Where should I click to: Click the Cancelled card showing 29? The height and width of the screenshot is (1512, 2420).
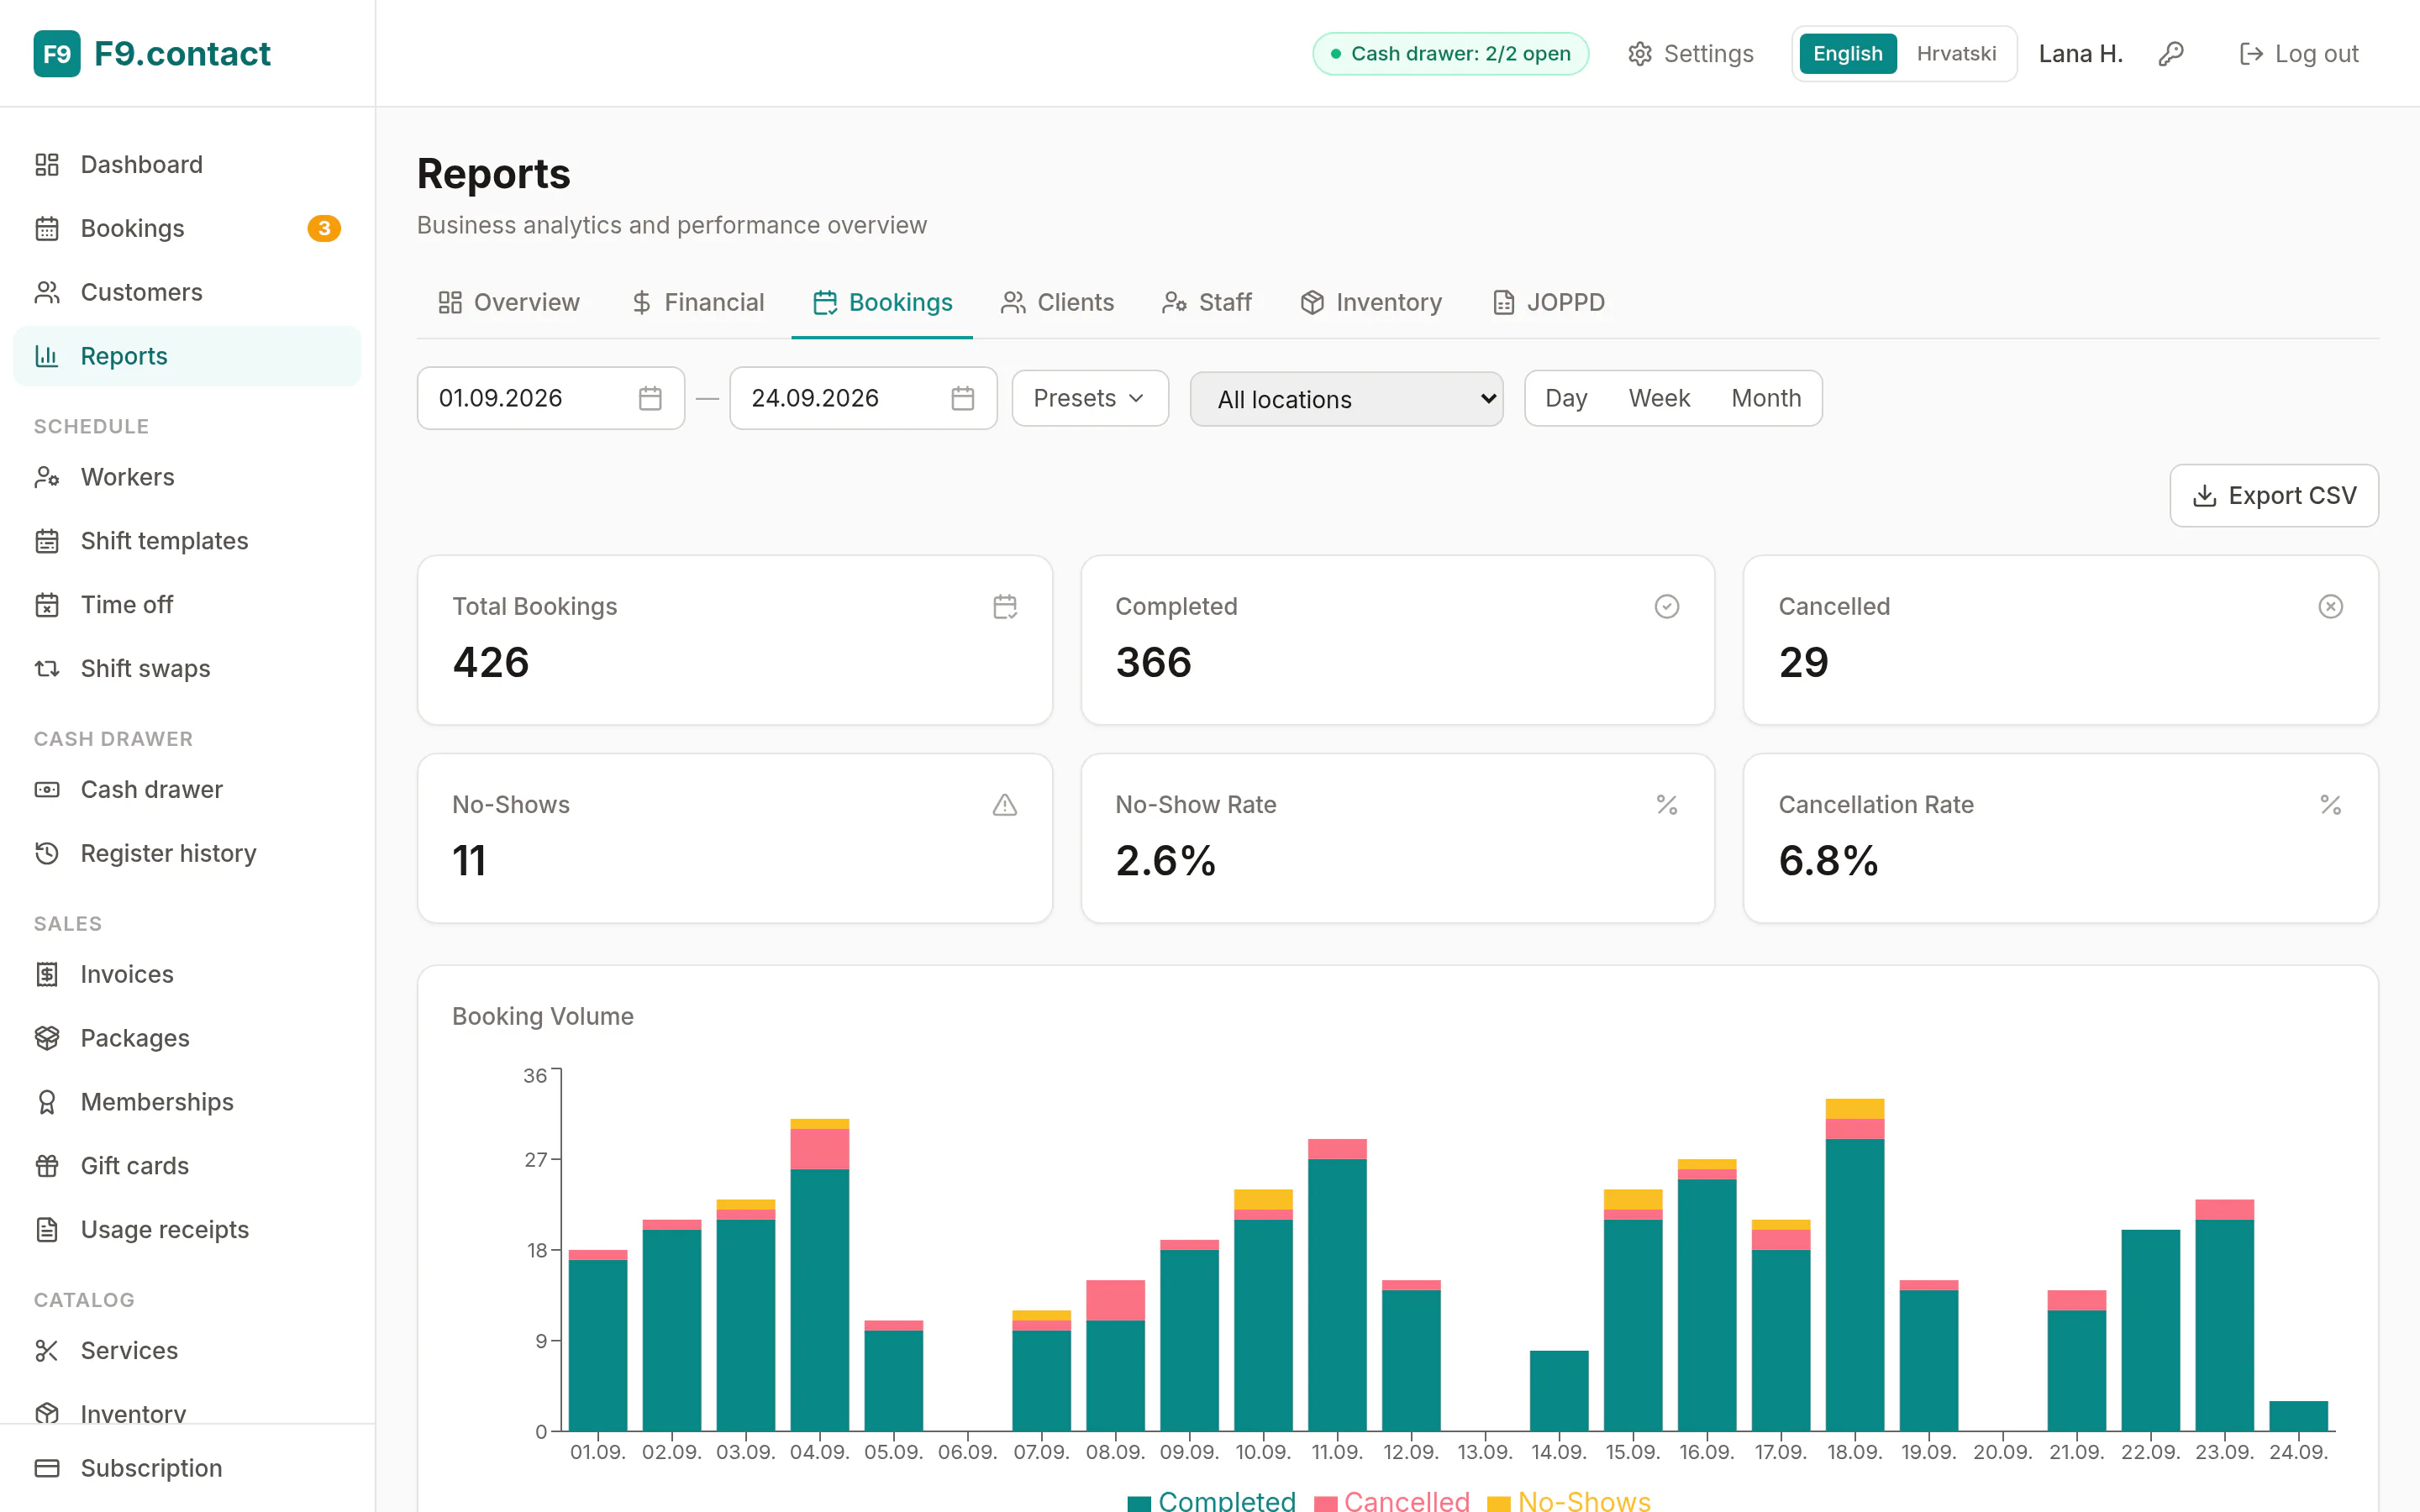click(2061, 640)
